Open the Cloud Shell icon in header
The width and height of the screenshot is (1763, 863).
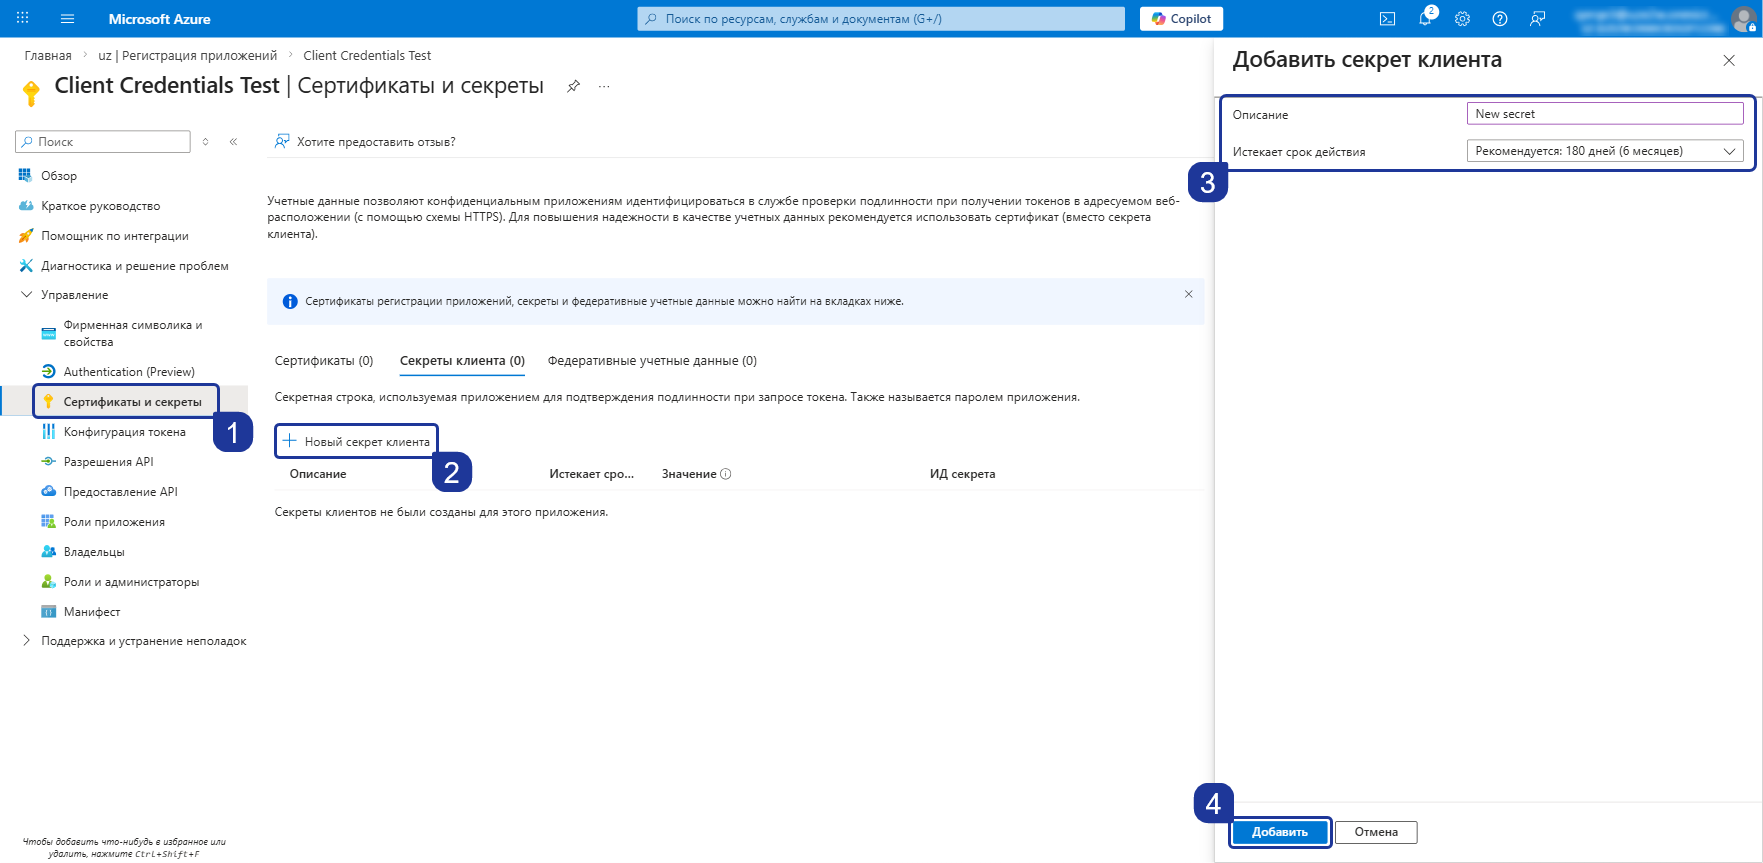[x=1387, y=19]
